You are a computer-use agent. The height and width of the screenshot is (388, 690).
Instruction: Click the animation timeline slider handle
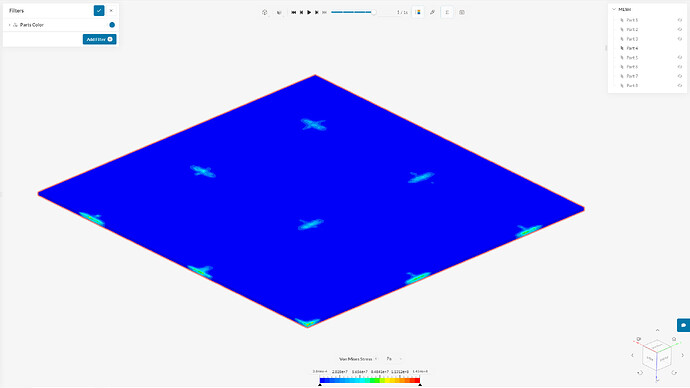pyautogui.click(x=374, y=12)
